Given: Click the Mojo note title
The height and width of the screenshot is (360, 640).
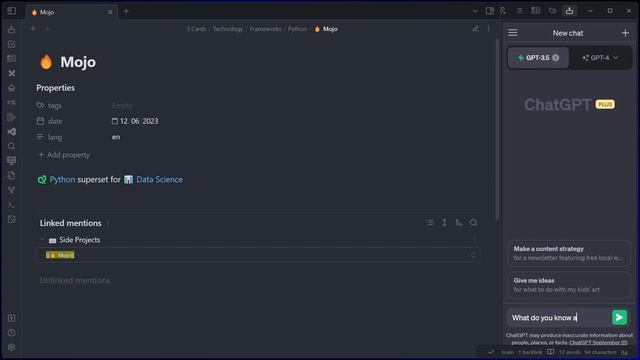Looking at the screenshot, I should click(78, 62).
